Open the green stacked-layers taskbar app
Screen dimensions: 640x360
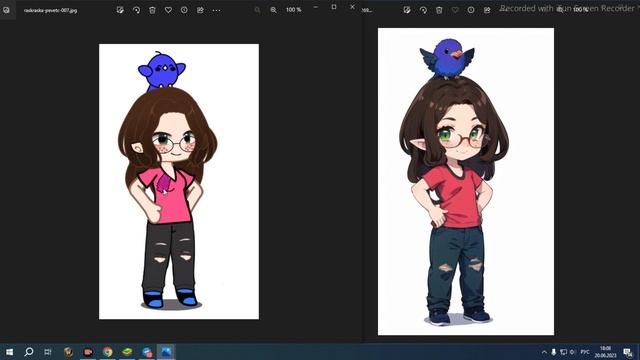pyautogui.click(x=127, y=351)
